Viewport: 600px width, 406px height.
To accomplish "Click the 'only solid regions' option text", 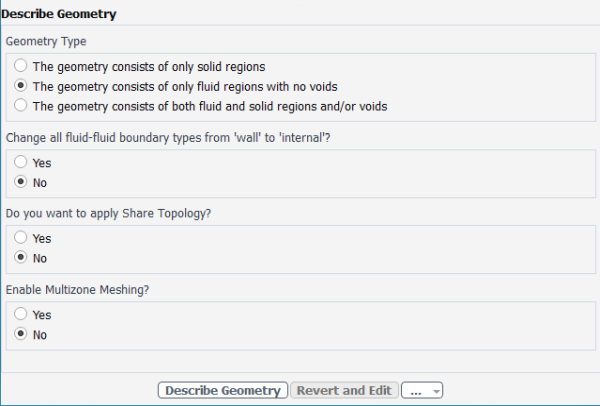I will [x=149, y=67].
